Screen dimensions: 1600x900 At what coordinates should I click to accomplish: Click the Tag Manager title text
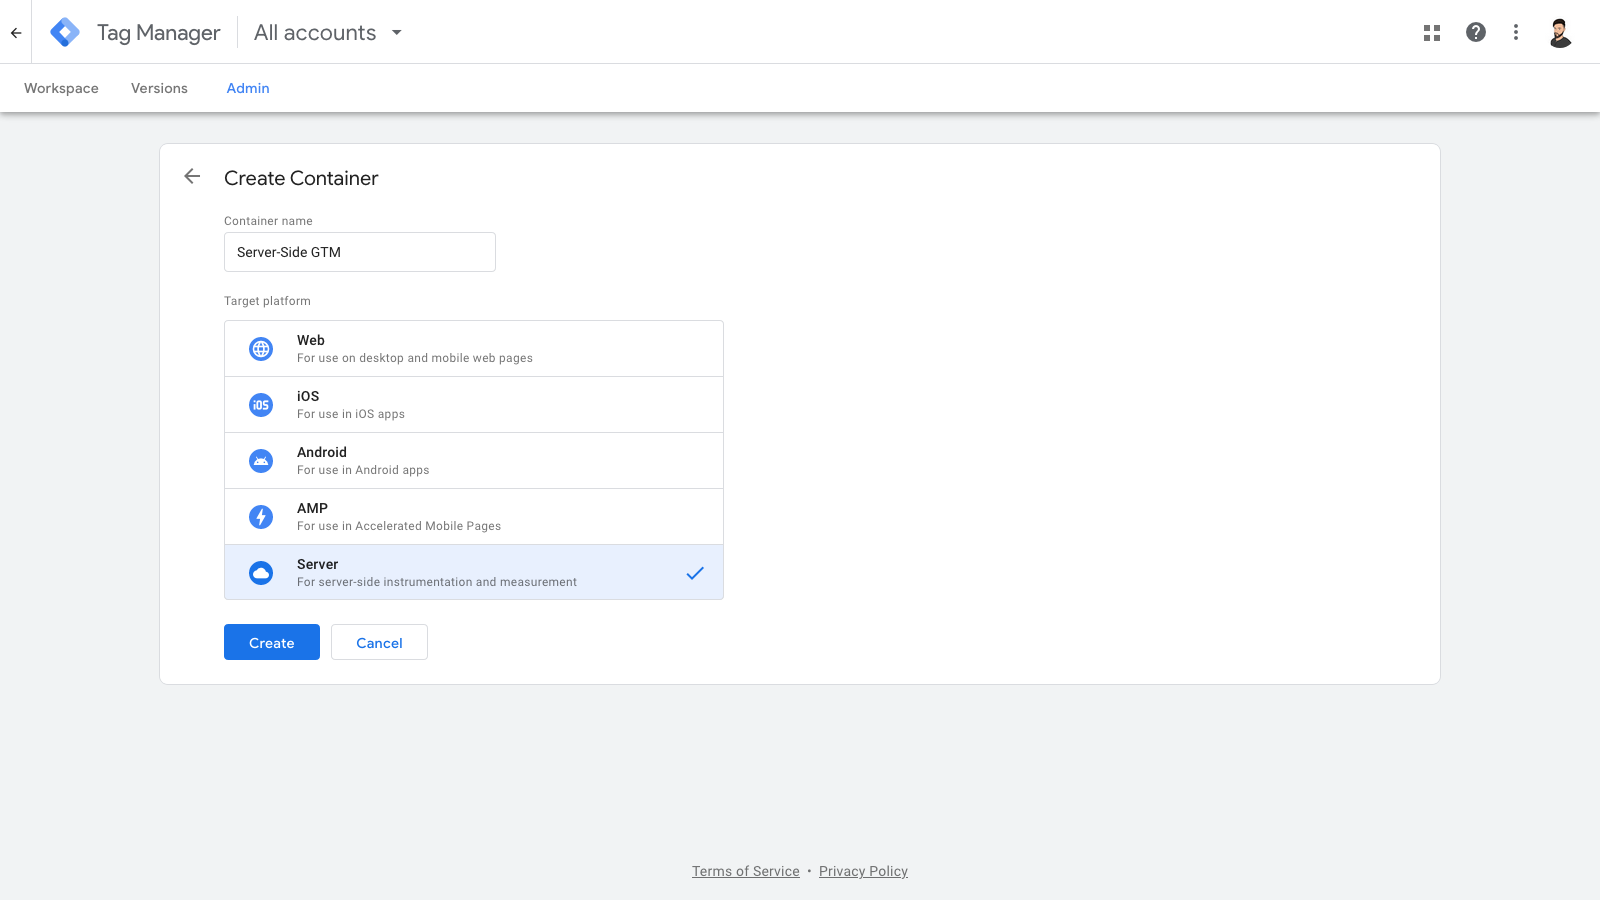158,33
